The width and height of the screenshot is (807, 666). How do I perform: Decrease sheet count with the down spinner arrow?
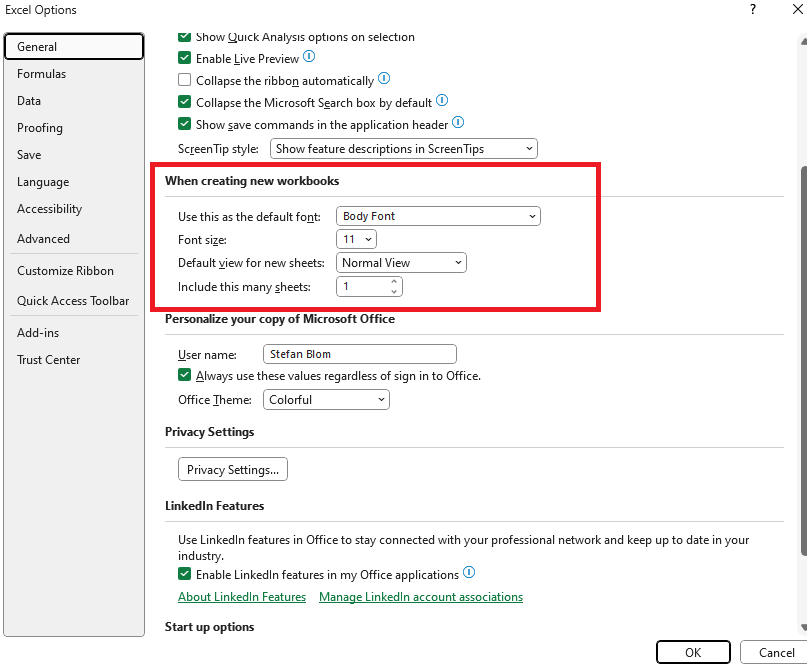click(394, 291)
